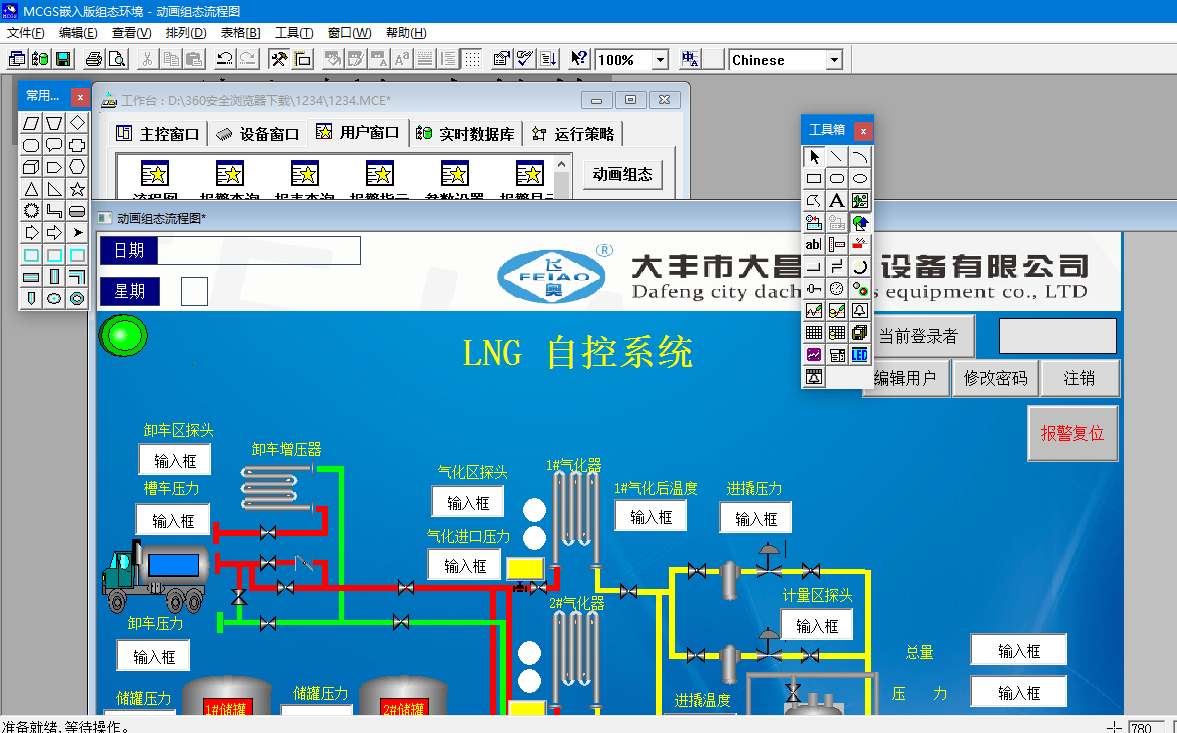Choose the LED display component in toolbox

(x=860, y=355)
